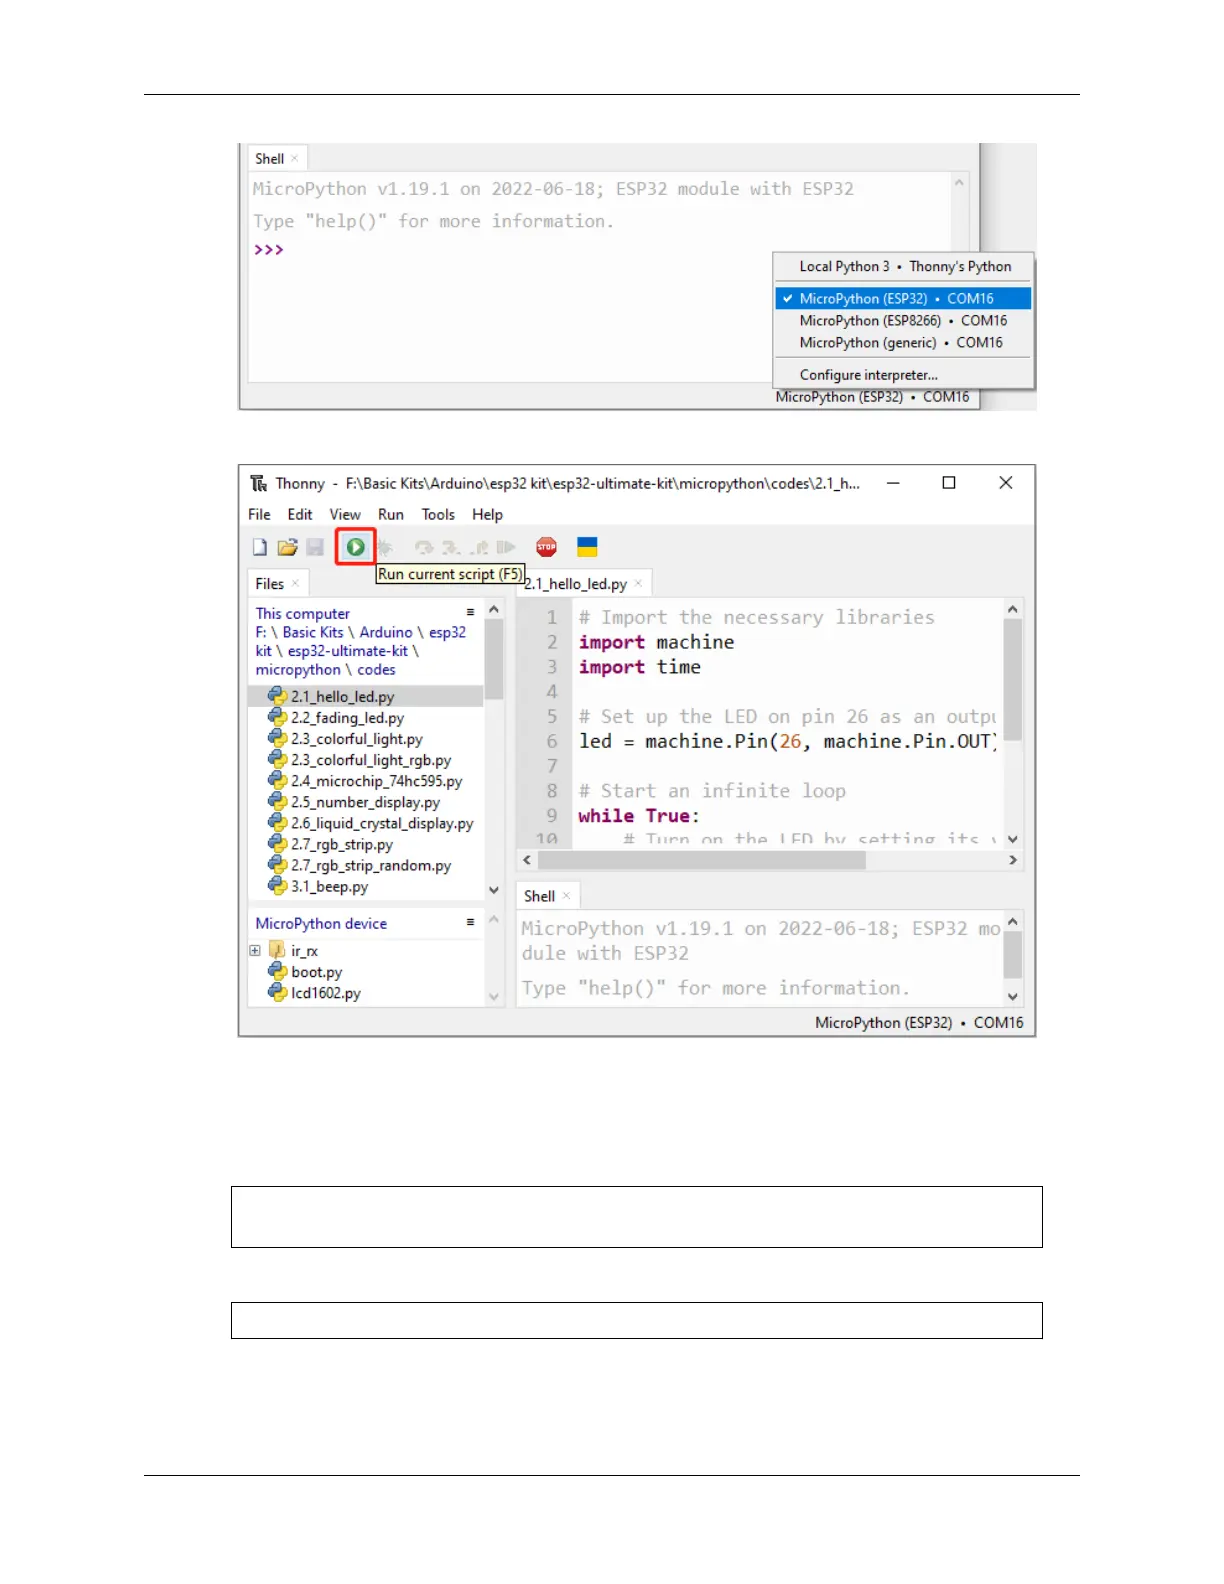This screenshot has width=1224, height=1584.
Task: Create a new file with the New icon
Action: coord(260,547)
